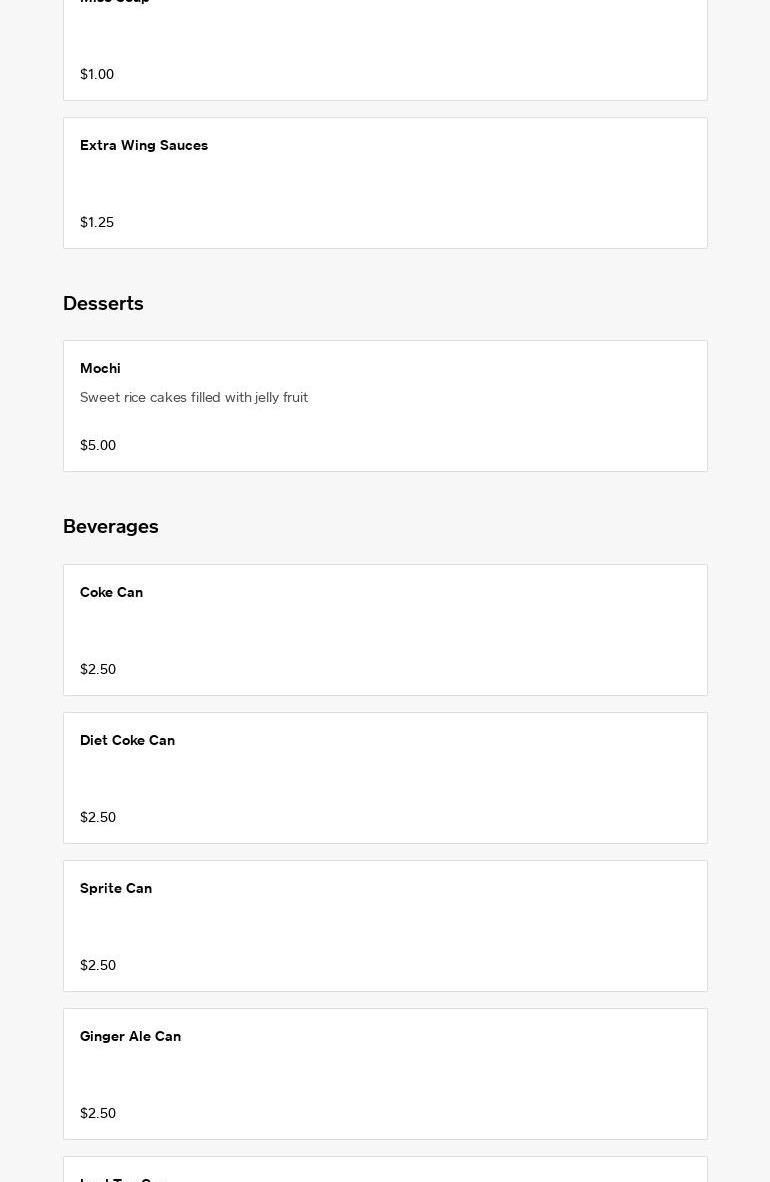This screenshot has width=770, height=1182.
Task: Open the Mochi dessert item
Action: pos(100,369)
